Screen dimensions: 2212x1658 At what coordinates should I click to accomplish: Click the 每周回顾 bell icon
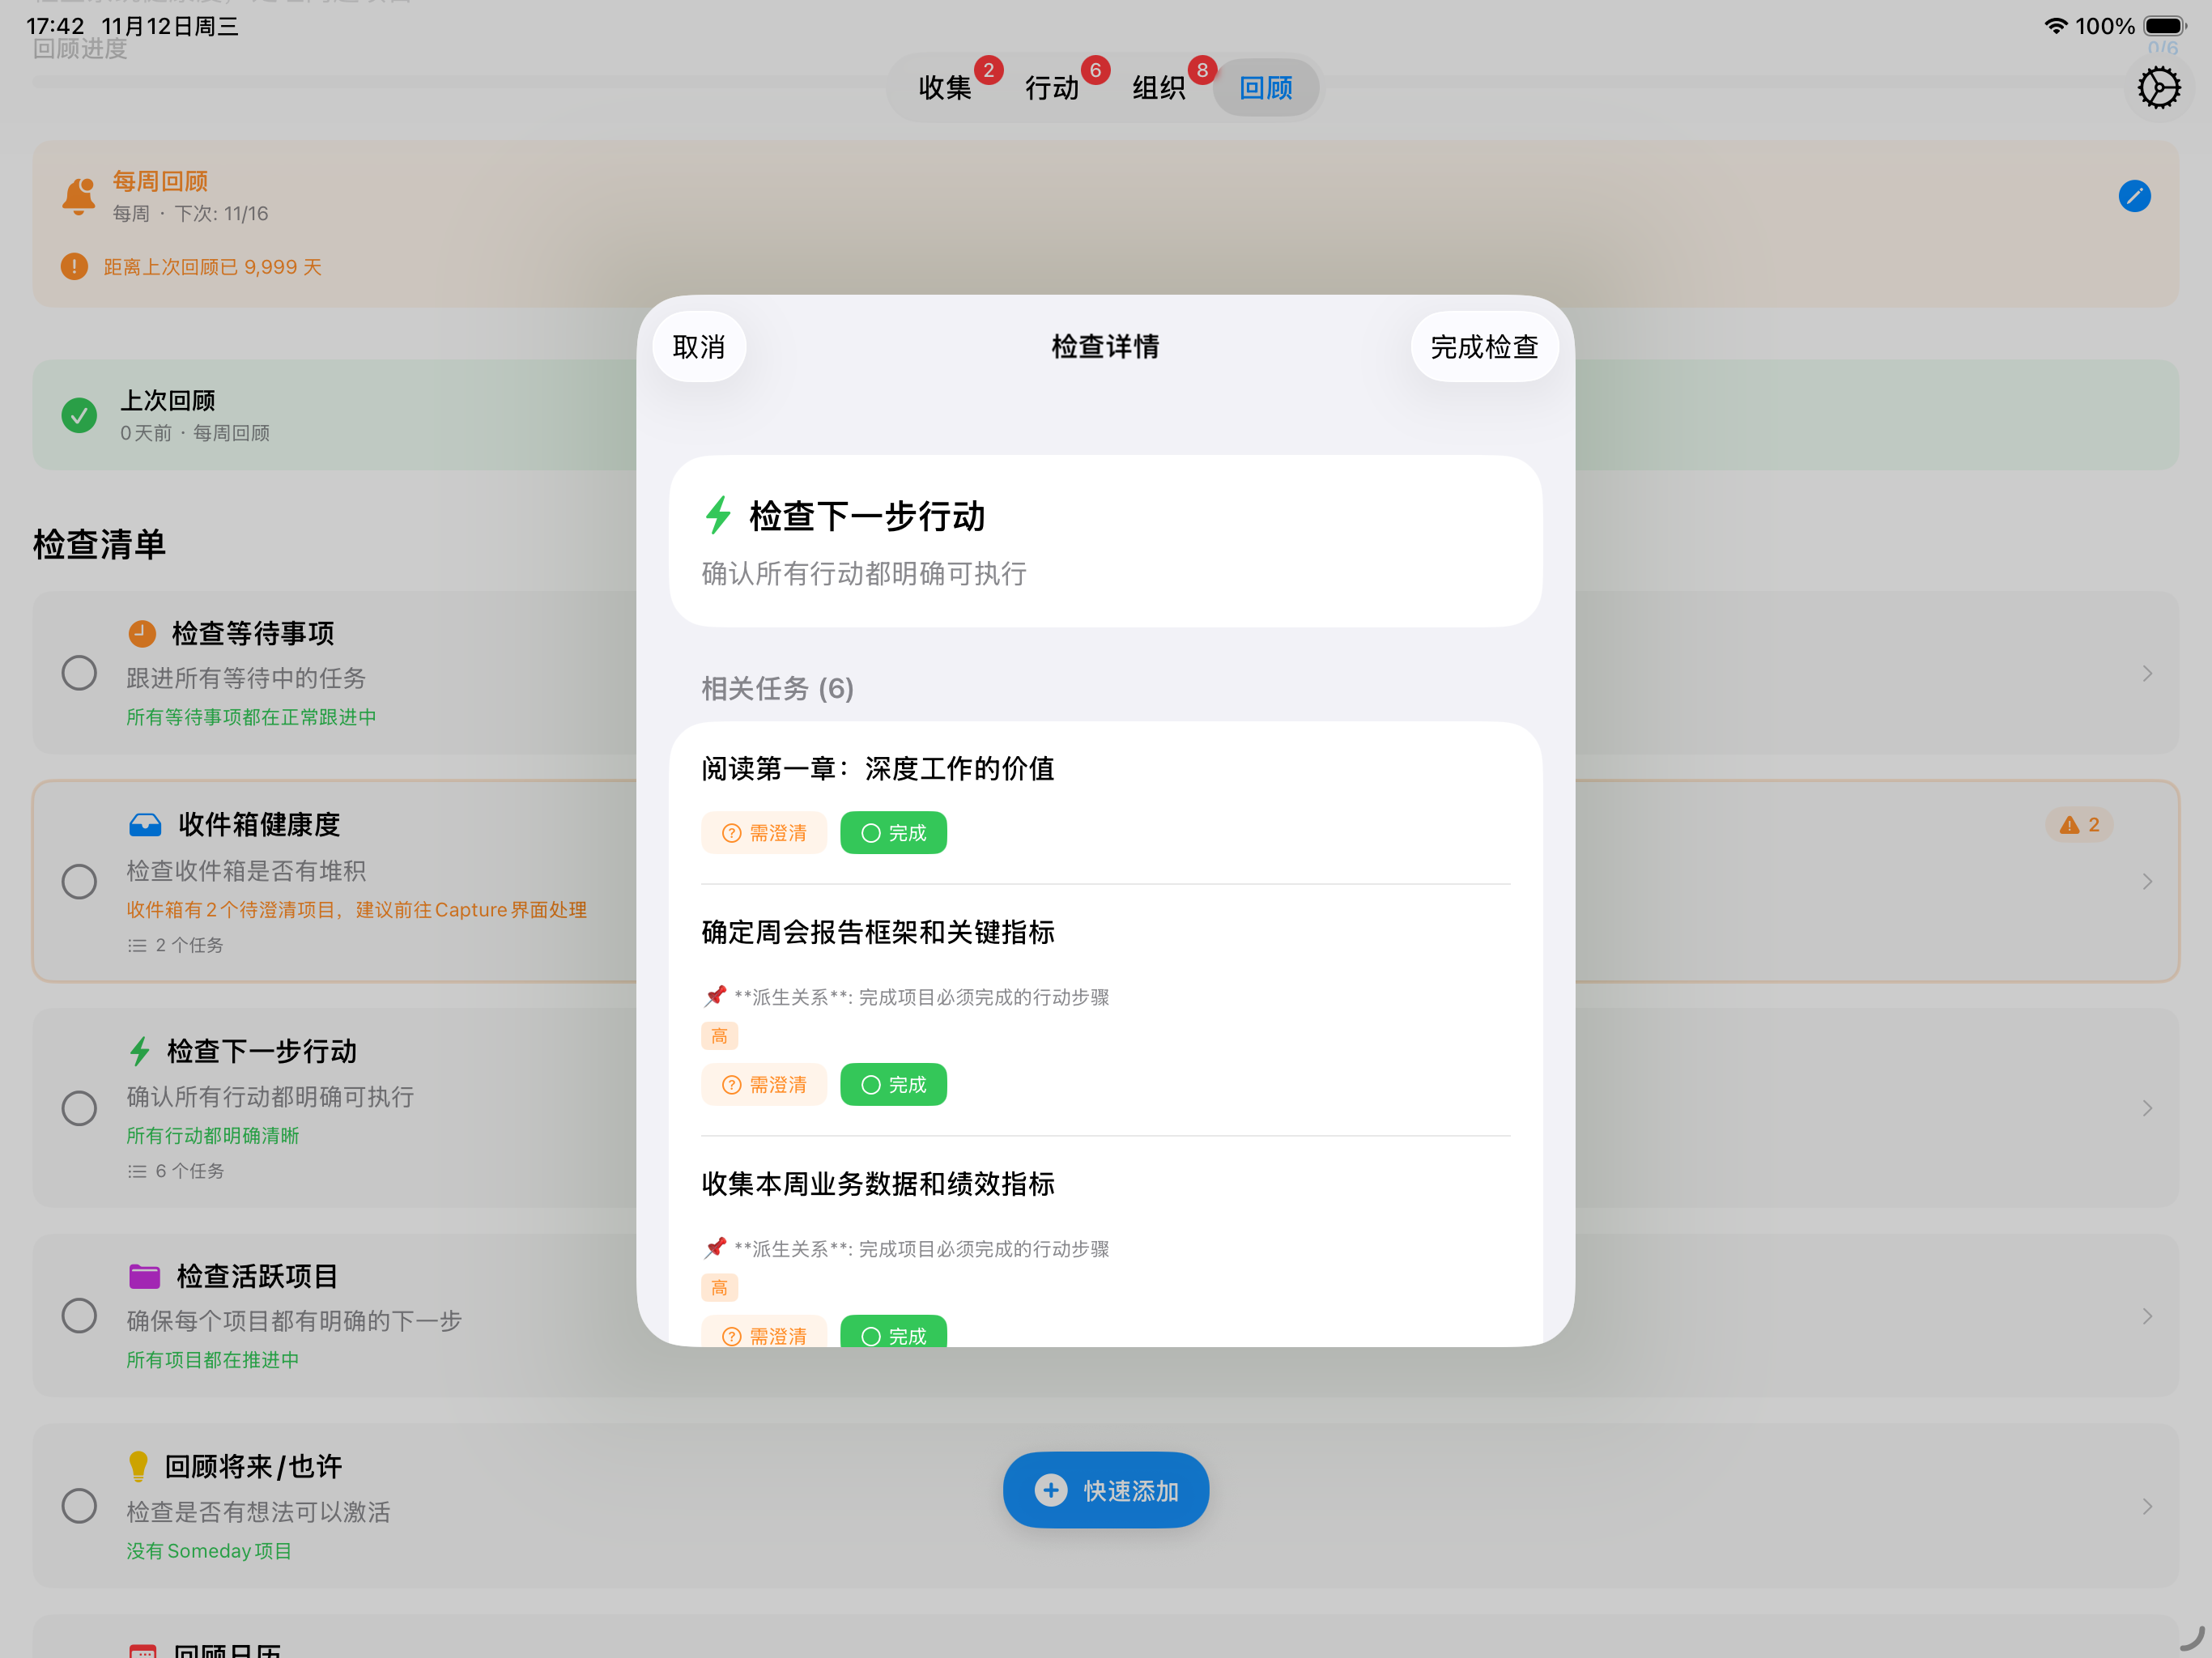(78, 196)
